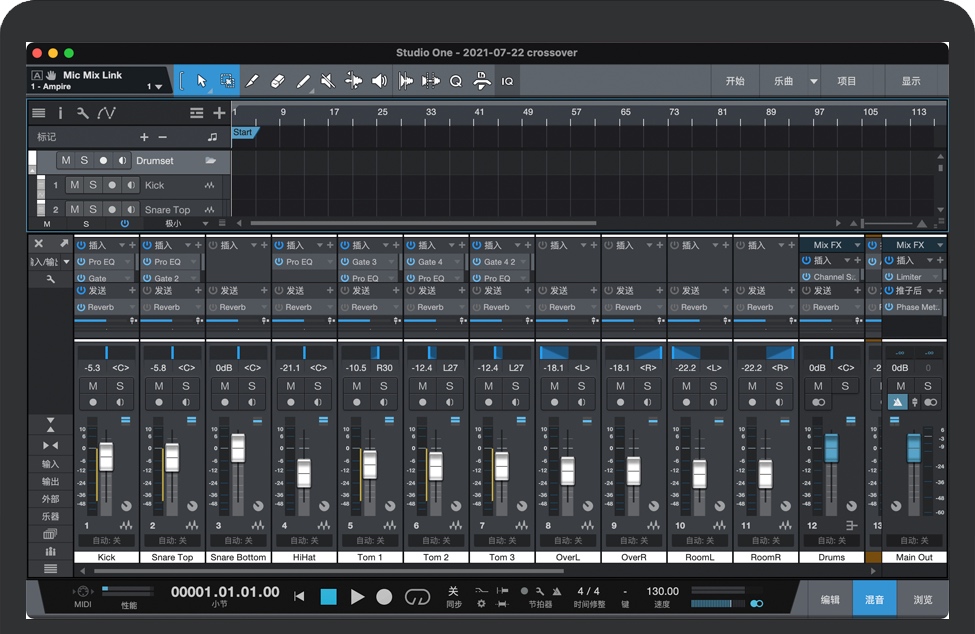Viewport: 975px width, 634px height.
Task: Select the Eraser tool
Action: 279,81
